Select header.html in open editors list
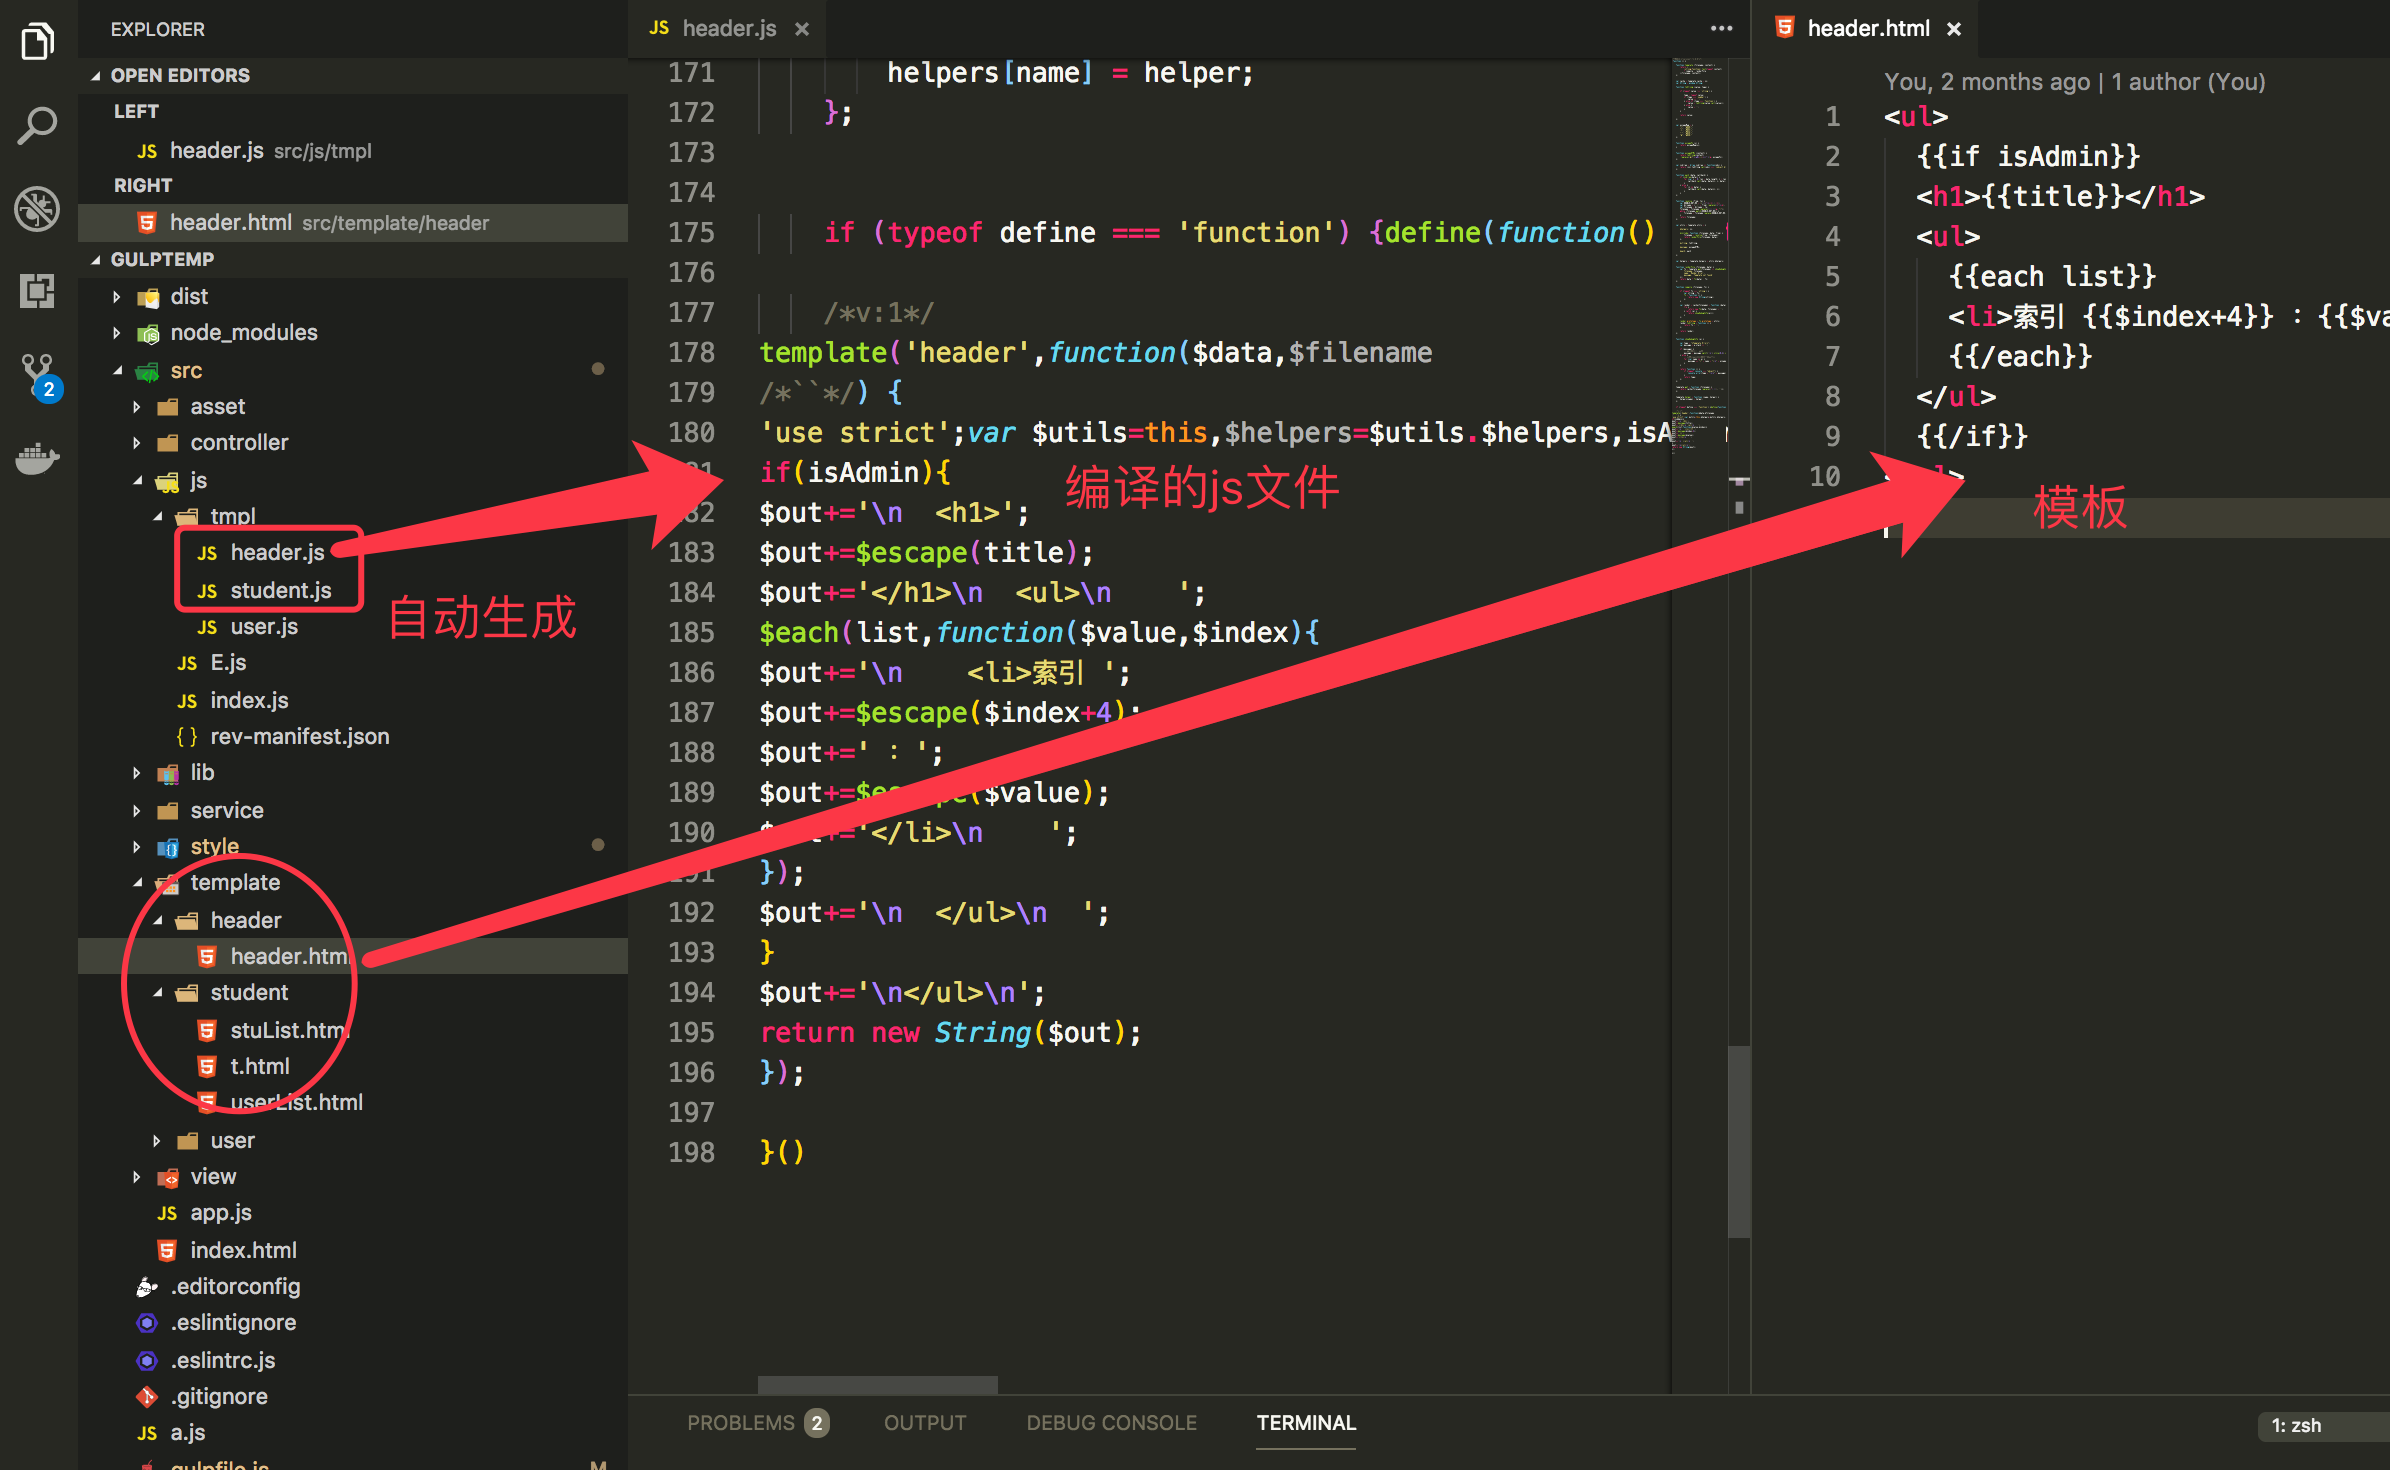The image size is (2390, 1470). (x=353, y=222)
